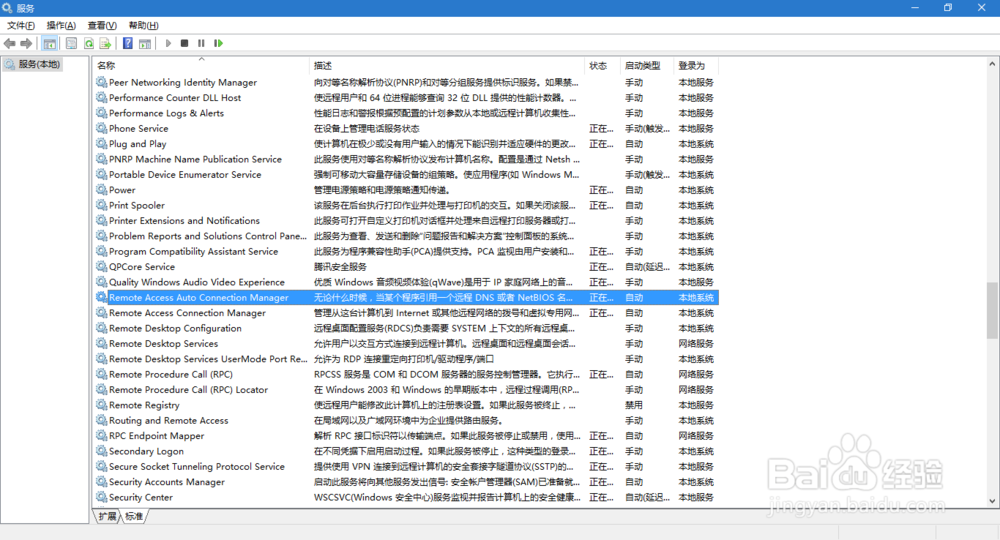Toggle the console tree show/hide icon
1000x540 pixels.
[50, 43]
